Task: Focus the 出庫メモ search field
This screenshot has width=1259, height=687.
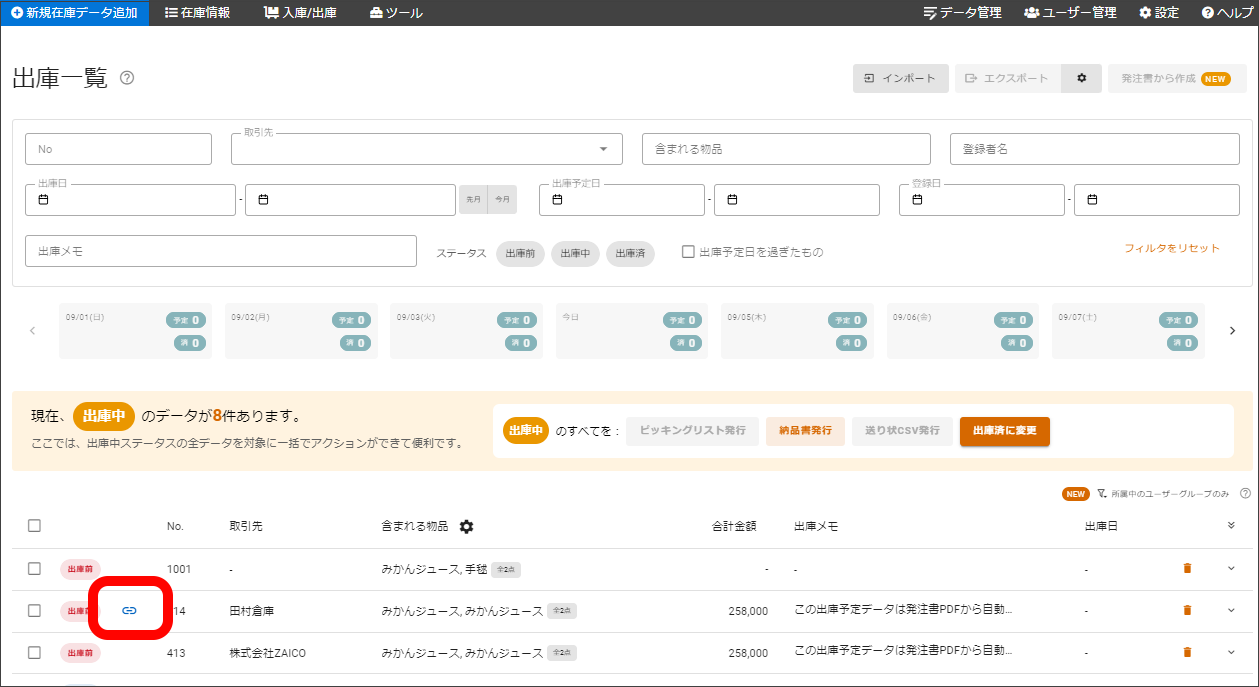Action: coord(221,252)
